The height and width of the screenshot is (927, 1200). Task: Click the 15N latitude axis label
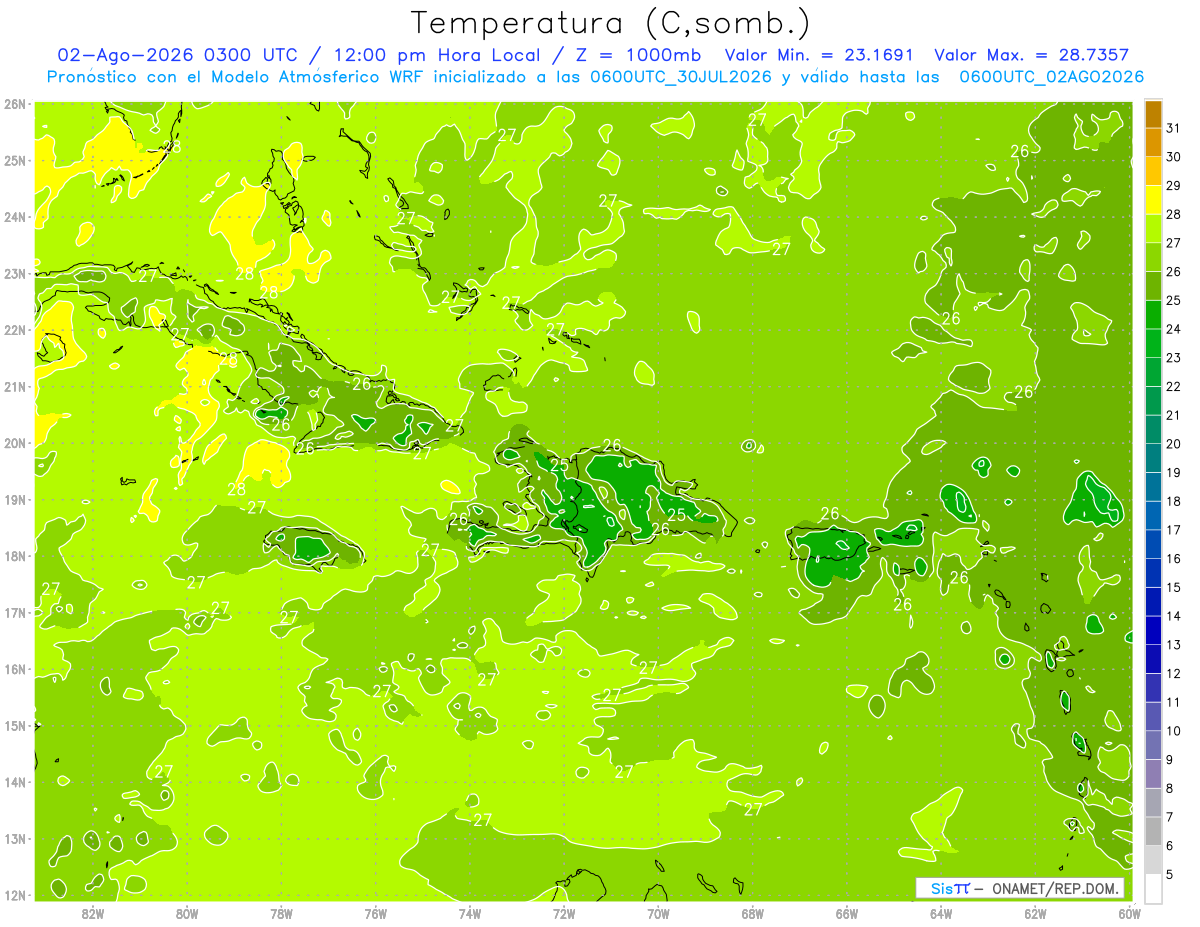coord(15,725)
